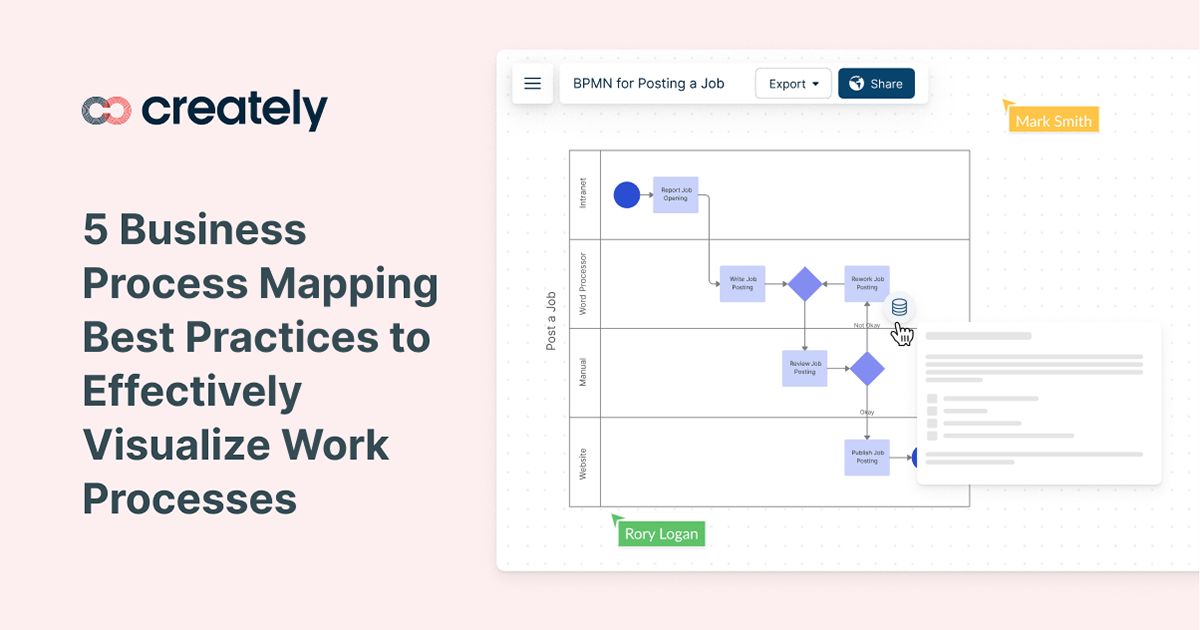Screen dimensions: 1200x630
Task: Select the Report Job Opening task box
Action: (x=675, y=194)
